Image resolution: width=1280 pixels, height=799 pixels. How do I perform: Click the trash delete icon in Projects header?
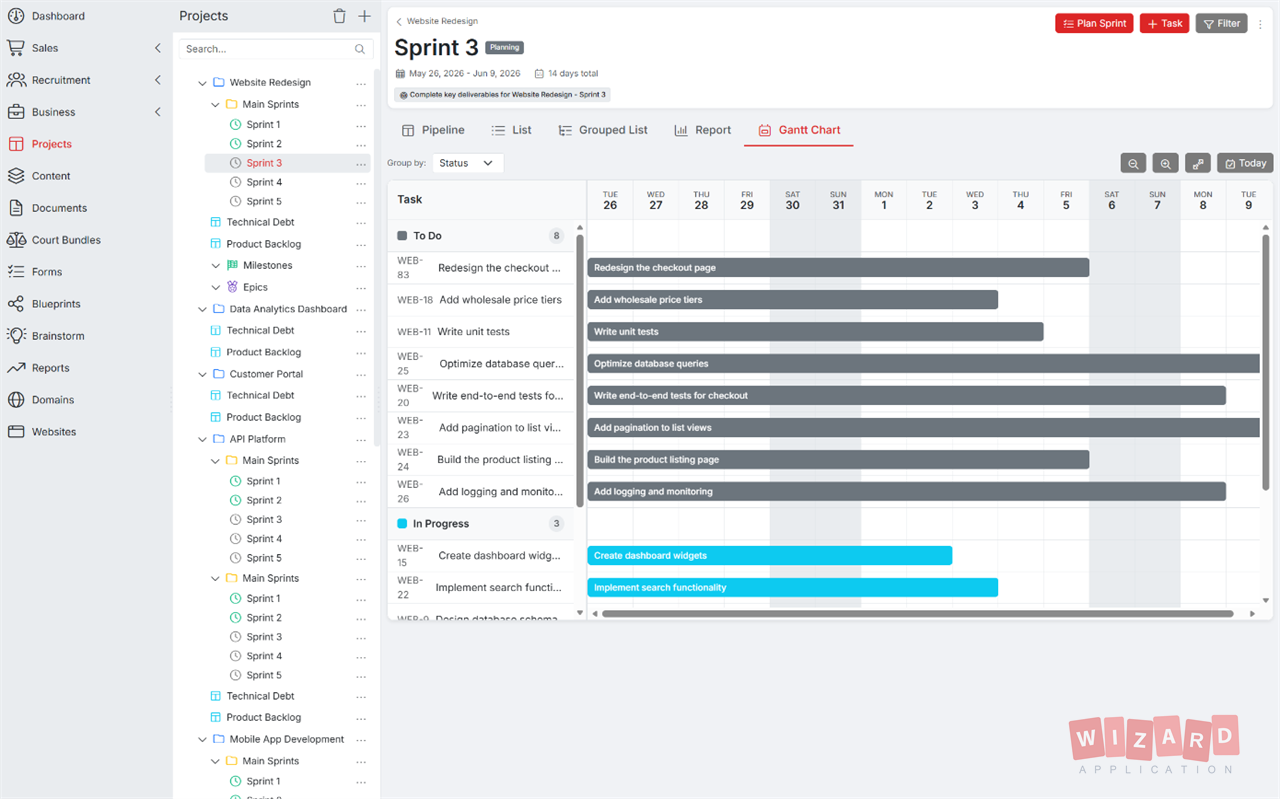pos(339,16)
